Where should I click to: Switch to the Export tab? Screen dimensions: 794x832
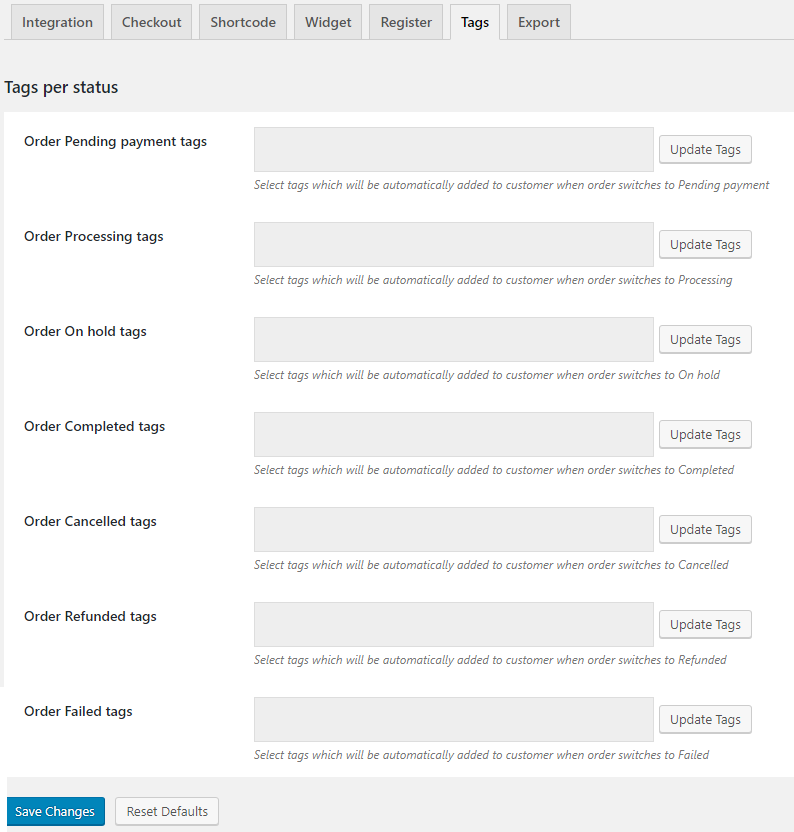(x=538, y=22)
